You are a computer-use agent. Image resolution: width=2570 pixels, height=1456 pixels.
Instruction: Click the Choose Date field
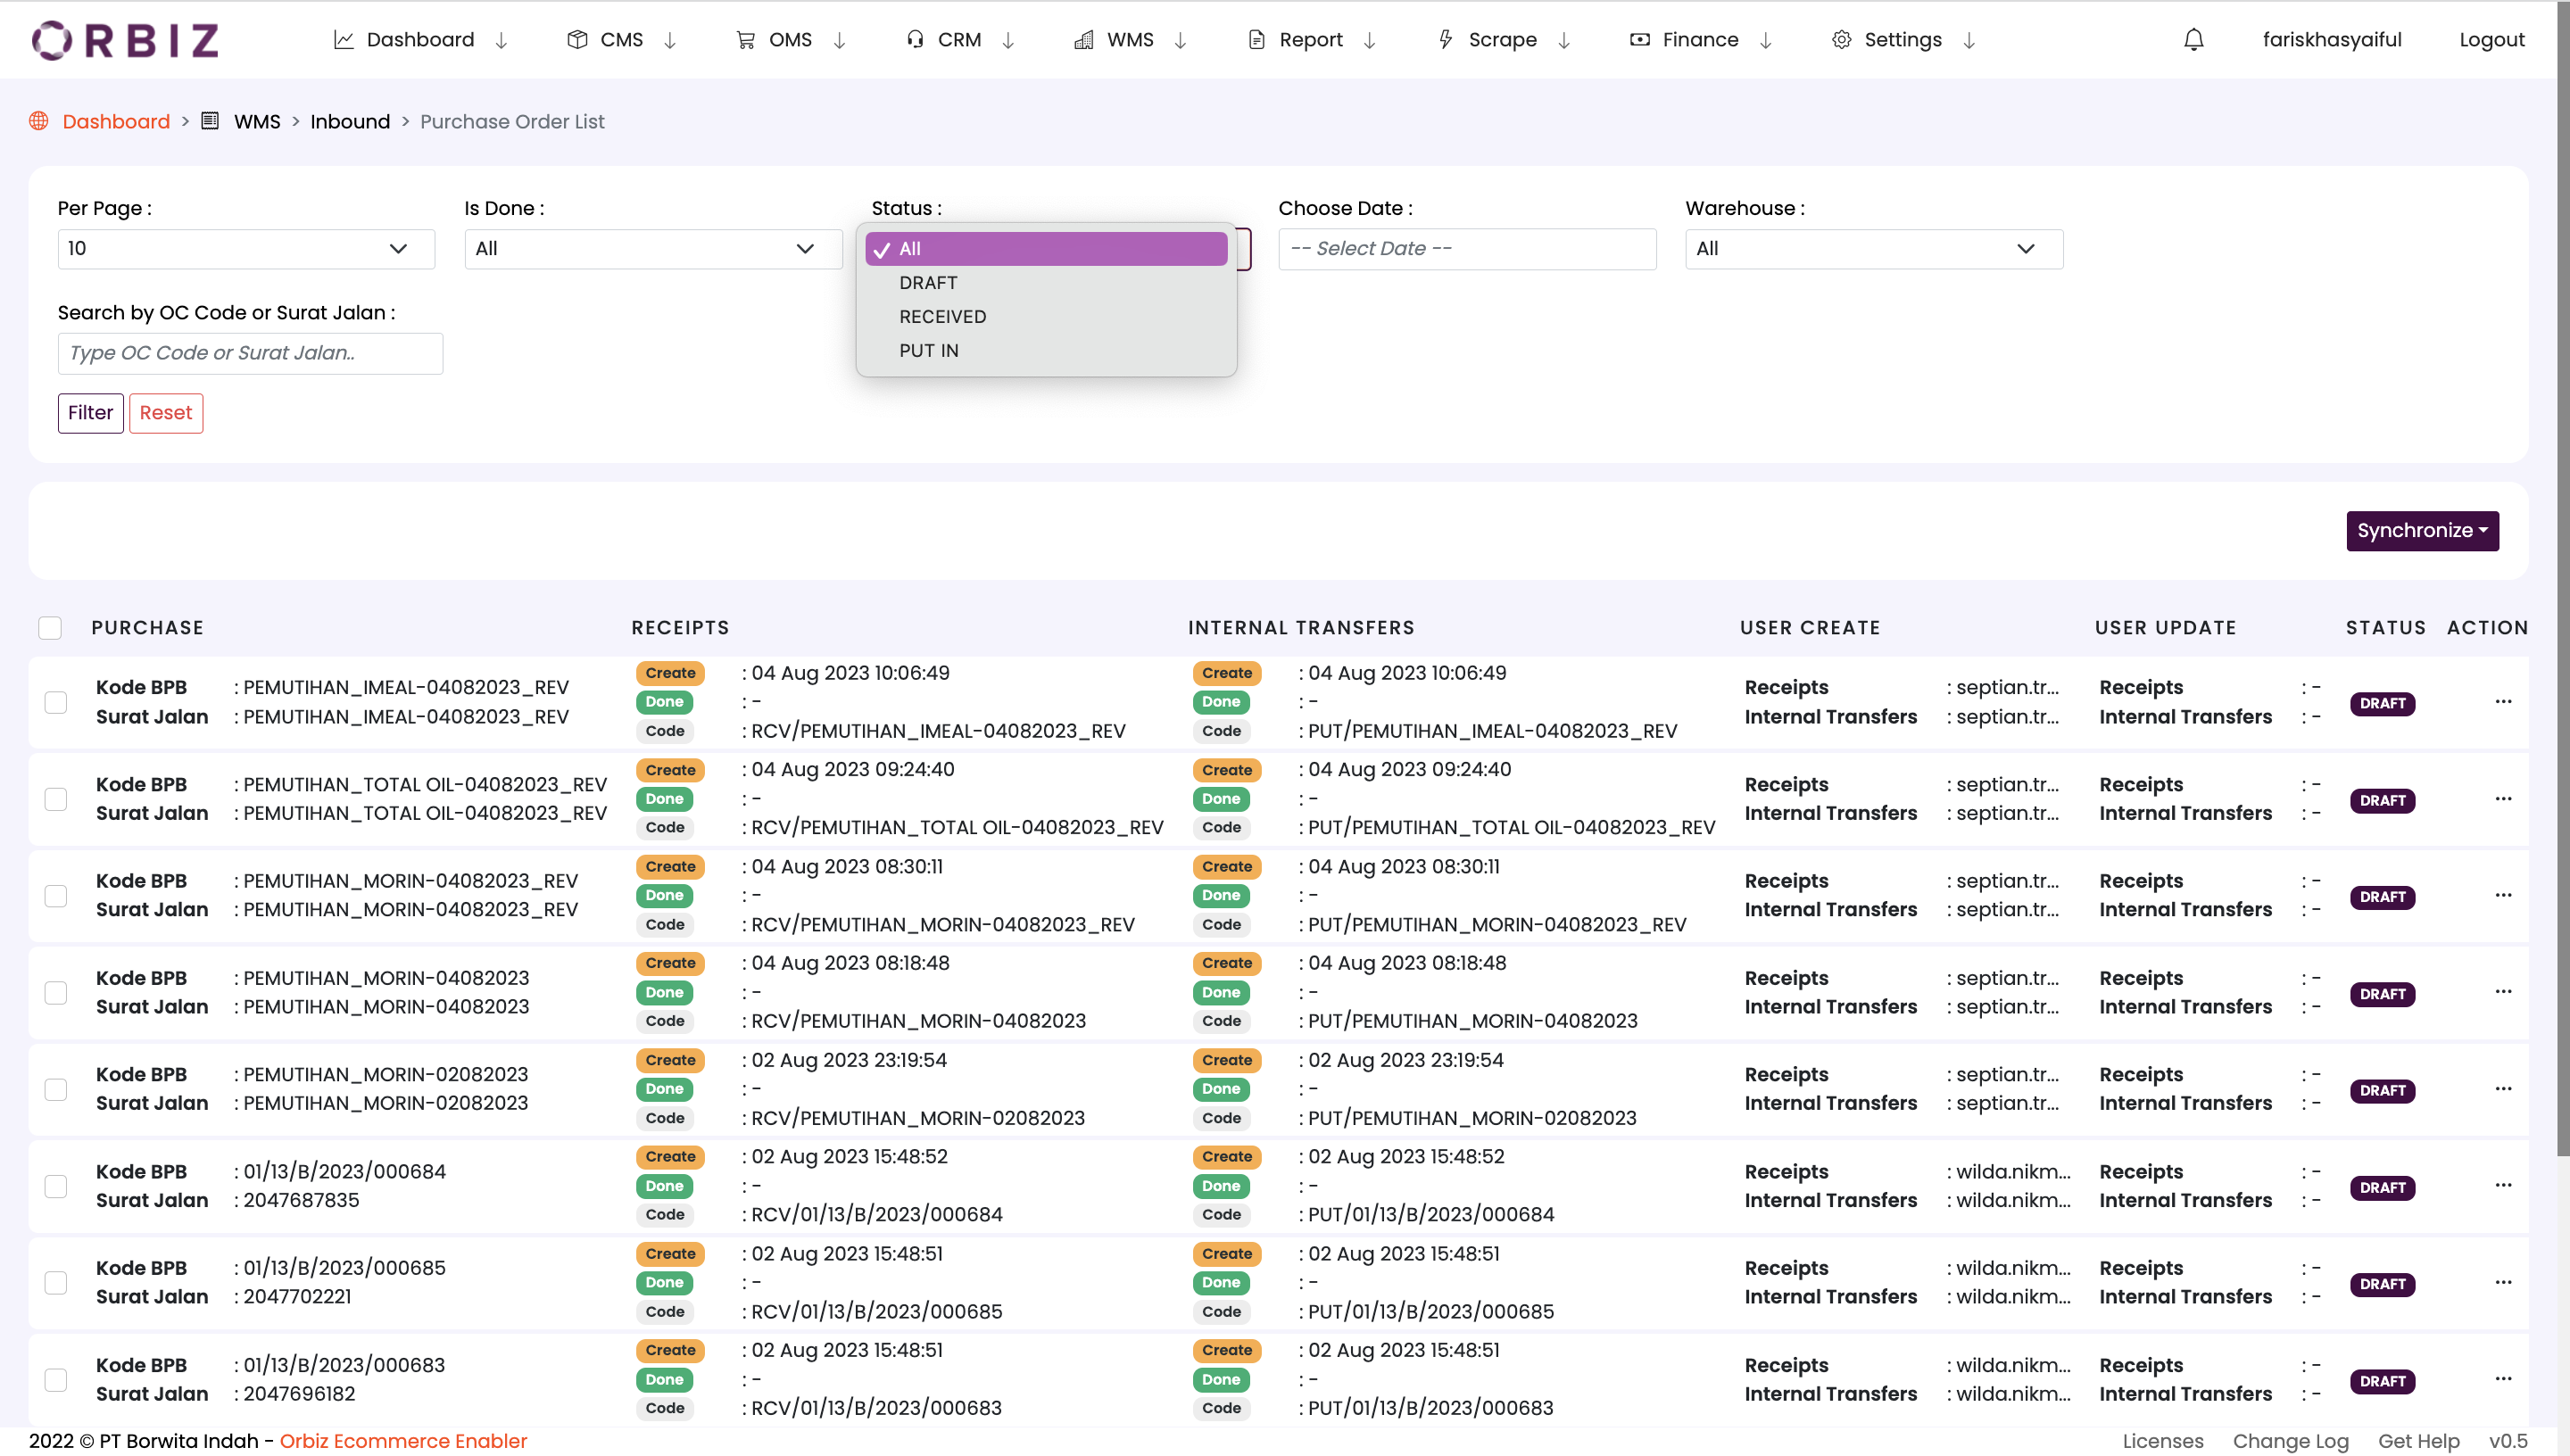point(1467,249)
